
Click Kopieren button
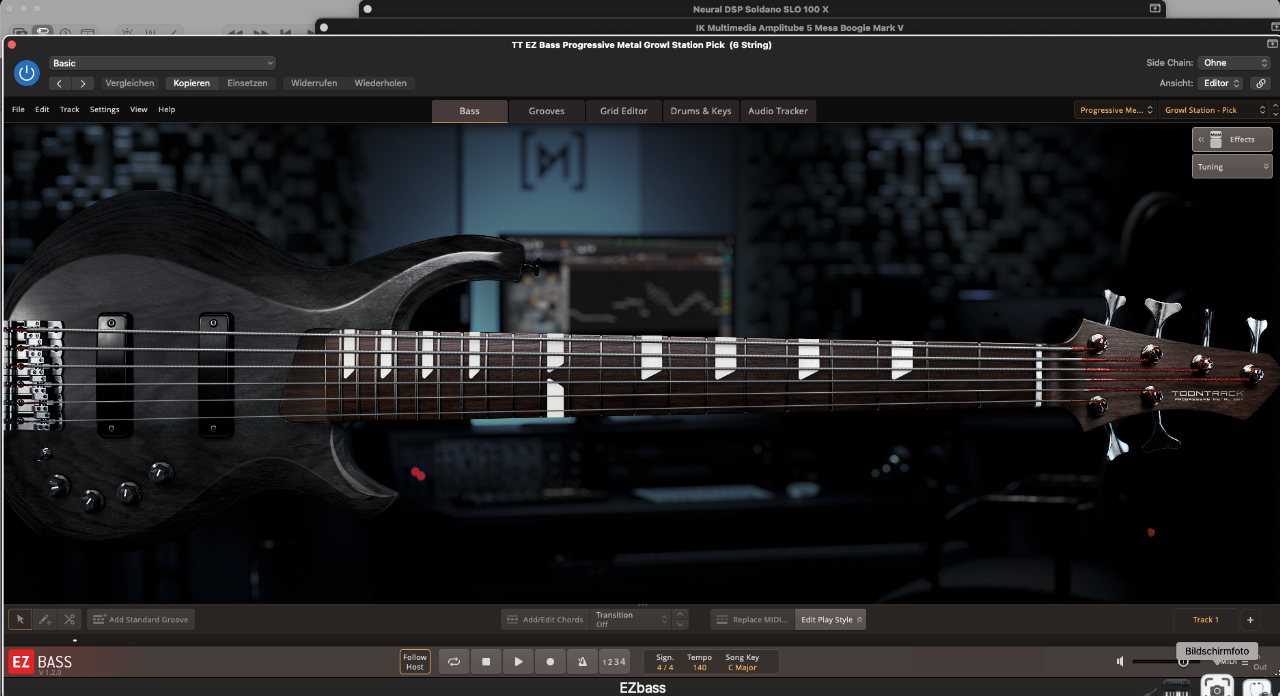(x=192, y=83)
